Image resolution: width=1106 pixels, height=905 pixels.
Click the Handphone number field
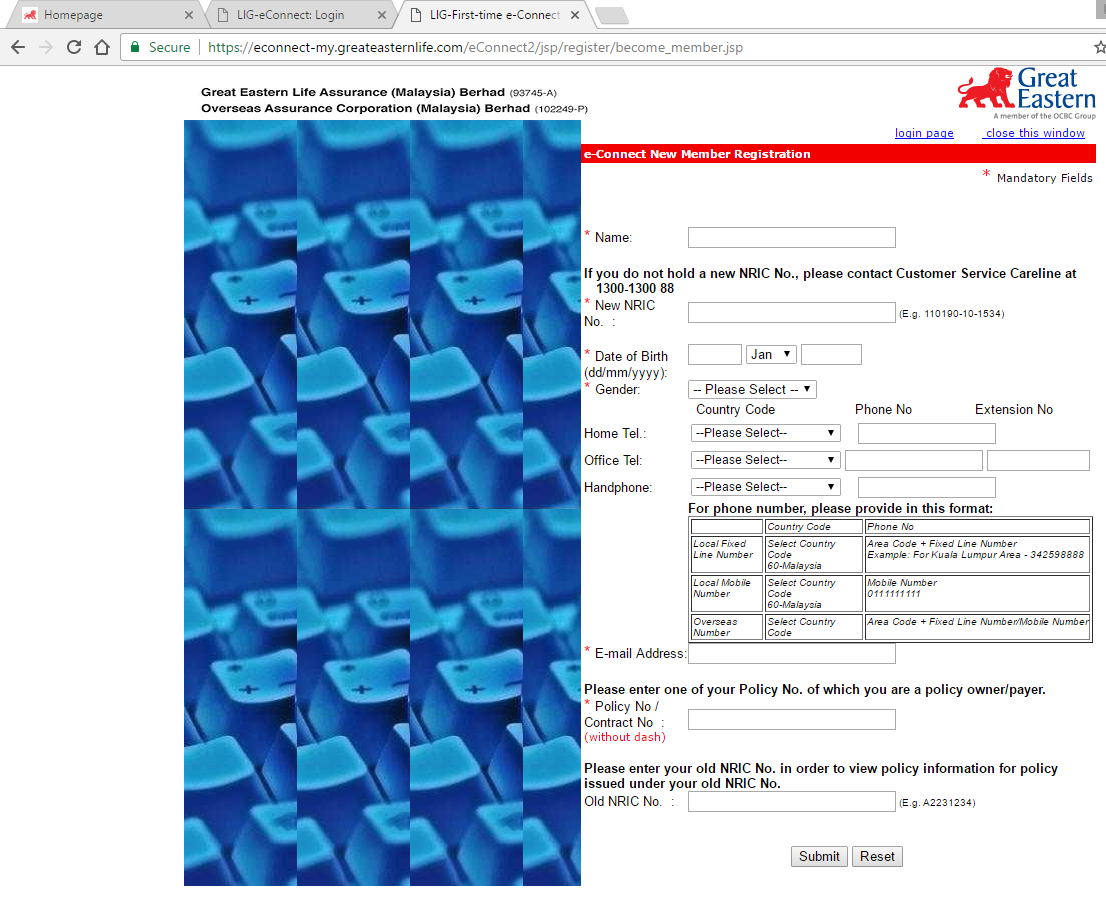click(x=926, y=487)
